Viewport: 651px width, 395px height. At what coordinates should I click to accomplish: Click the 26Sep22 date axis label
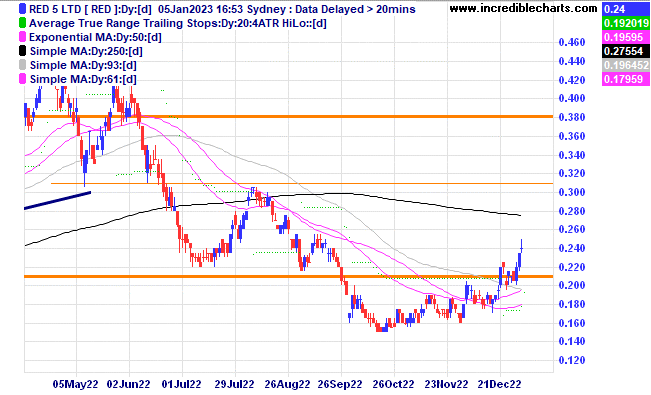pos(340,384)
